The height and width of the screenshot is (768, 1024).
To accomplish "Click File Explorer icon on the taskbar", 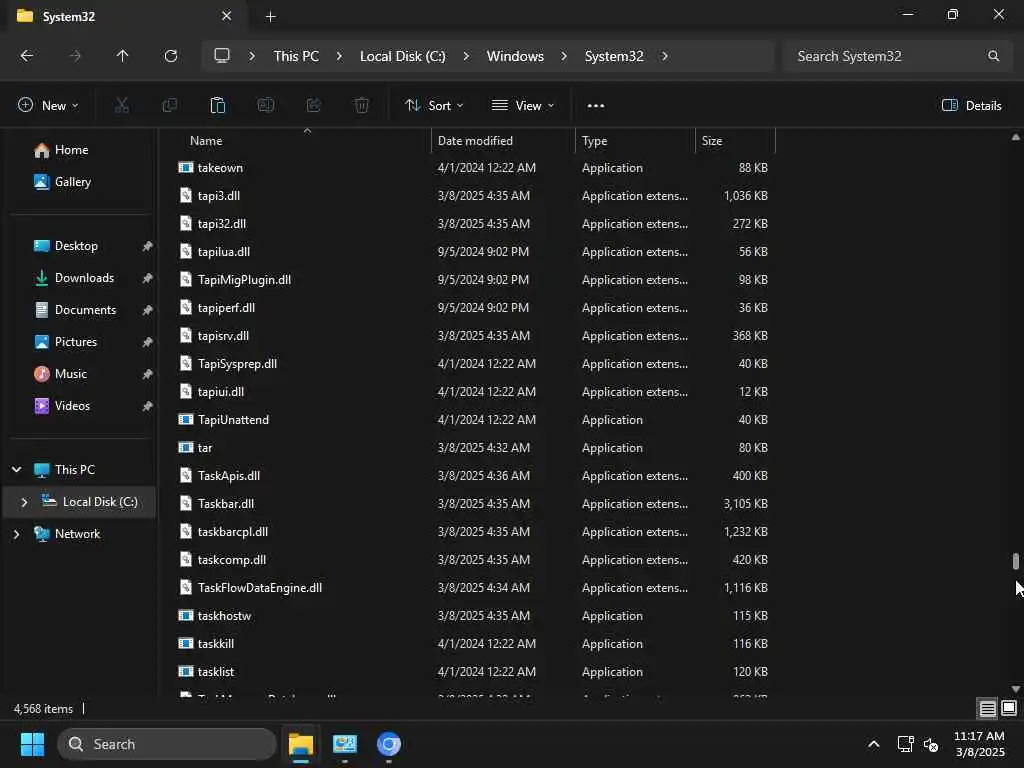I will pyautogui.click(x=301, y=744).
